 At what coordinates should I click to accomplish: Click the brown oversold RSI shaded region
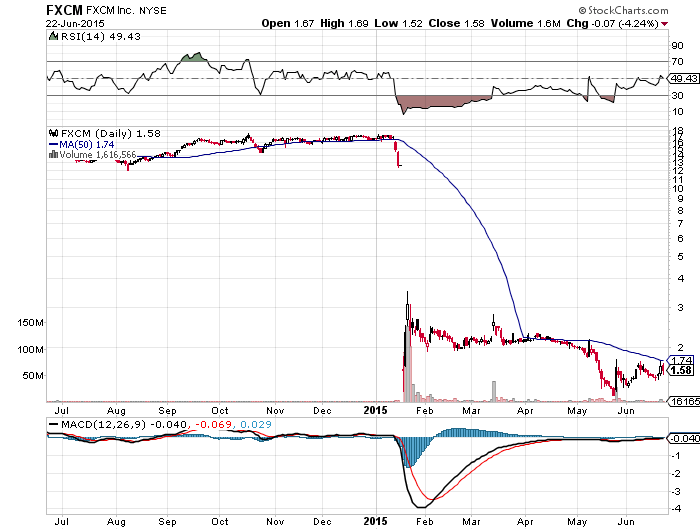(440, 102)
